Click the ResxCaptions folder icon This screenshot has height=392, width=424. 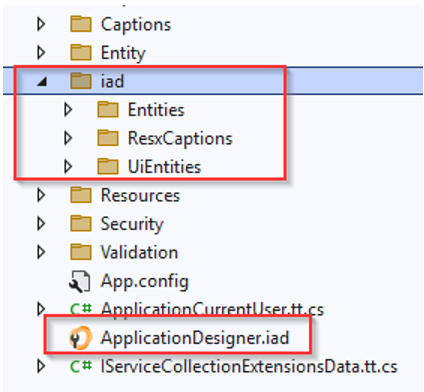(x=108, y=138)
